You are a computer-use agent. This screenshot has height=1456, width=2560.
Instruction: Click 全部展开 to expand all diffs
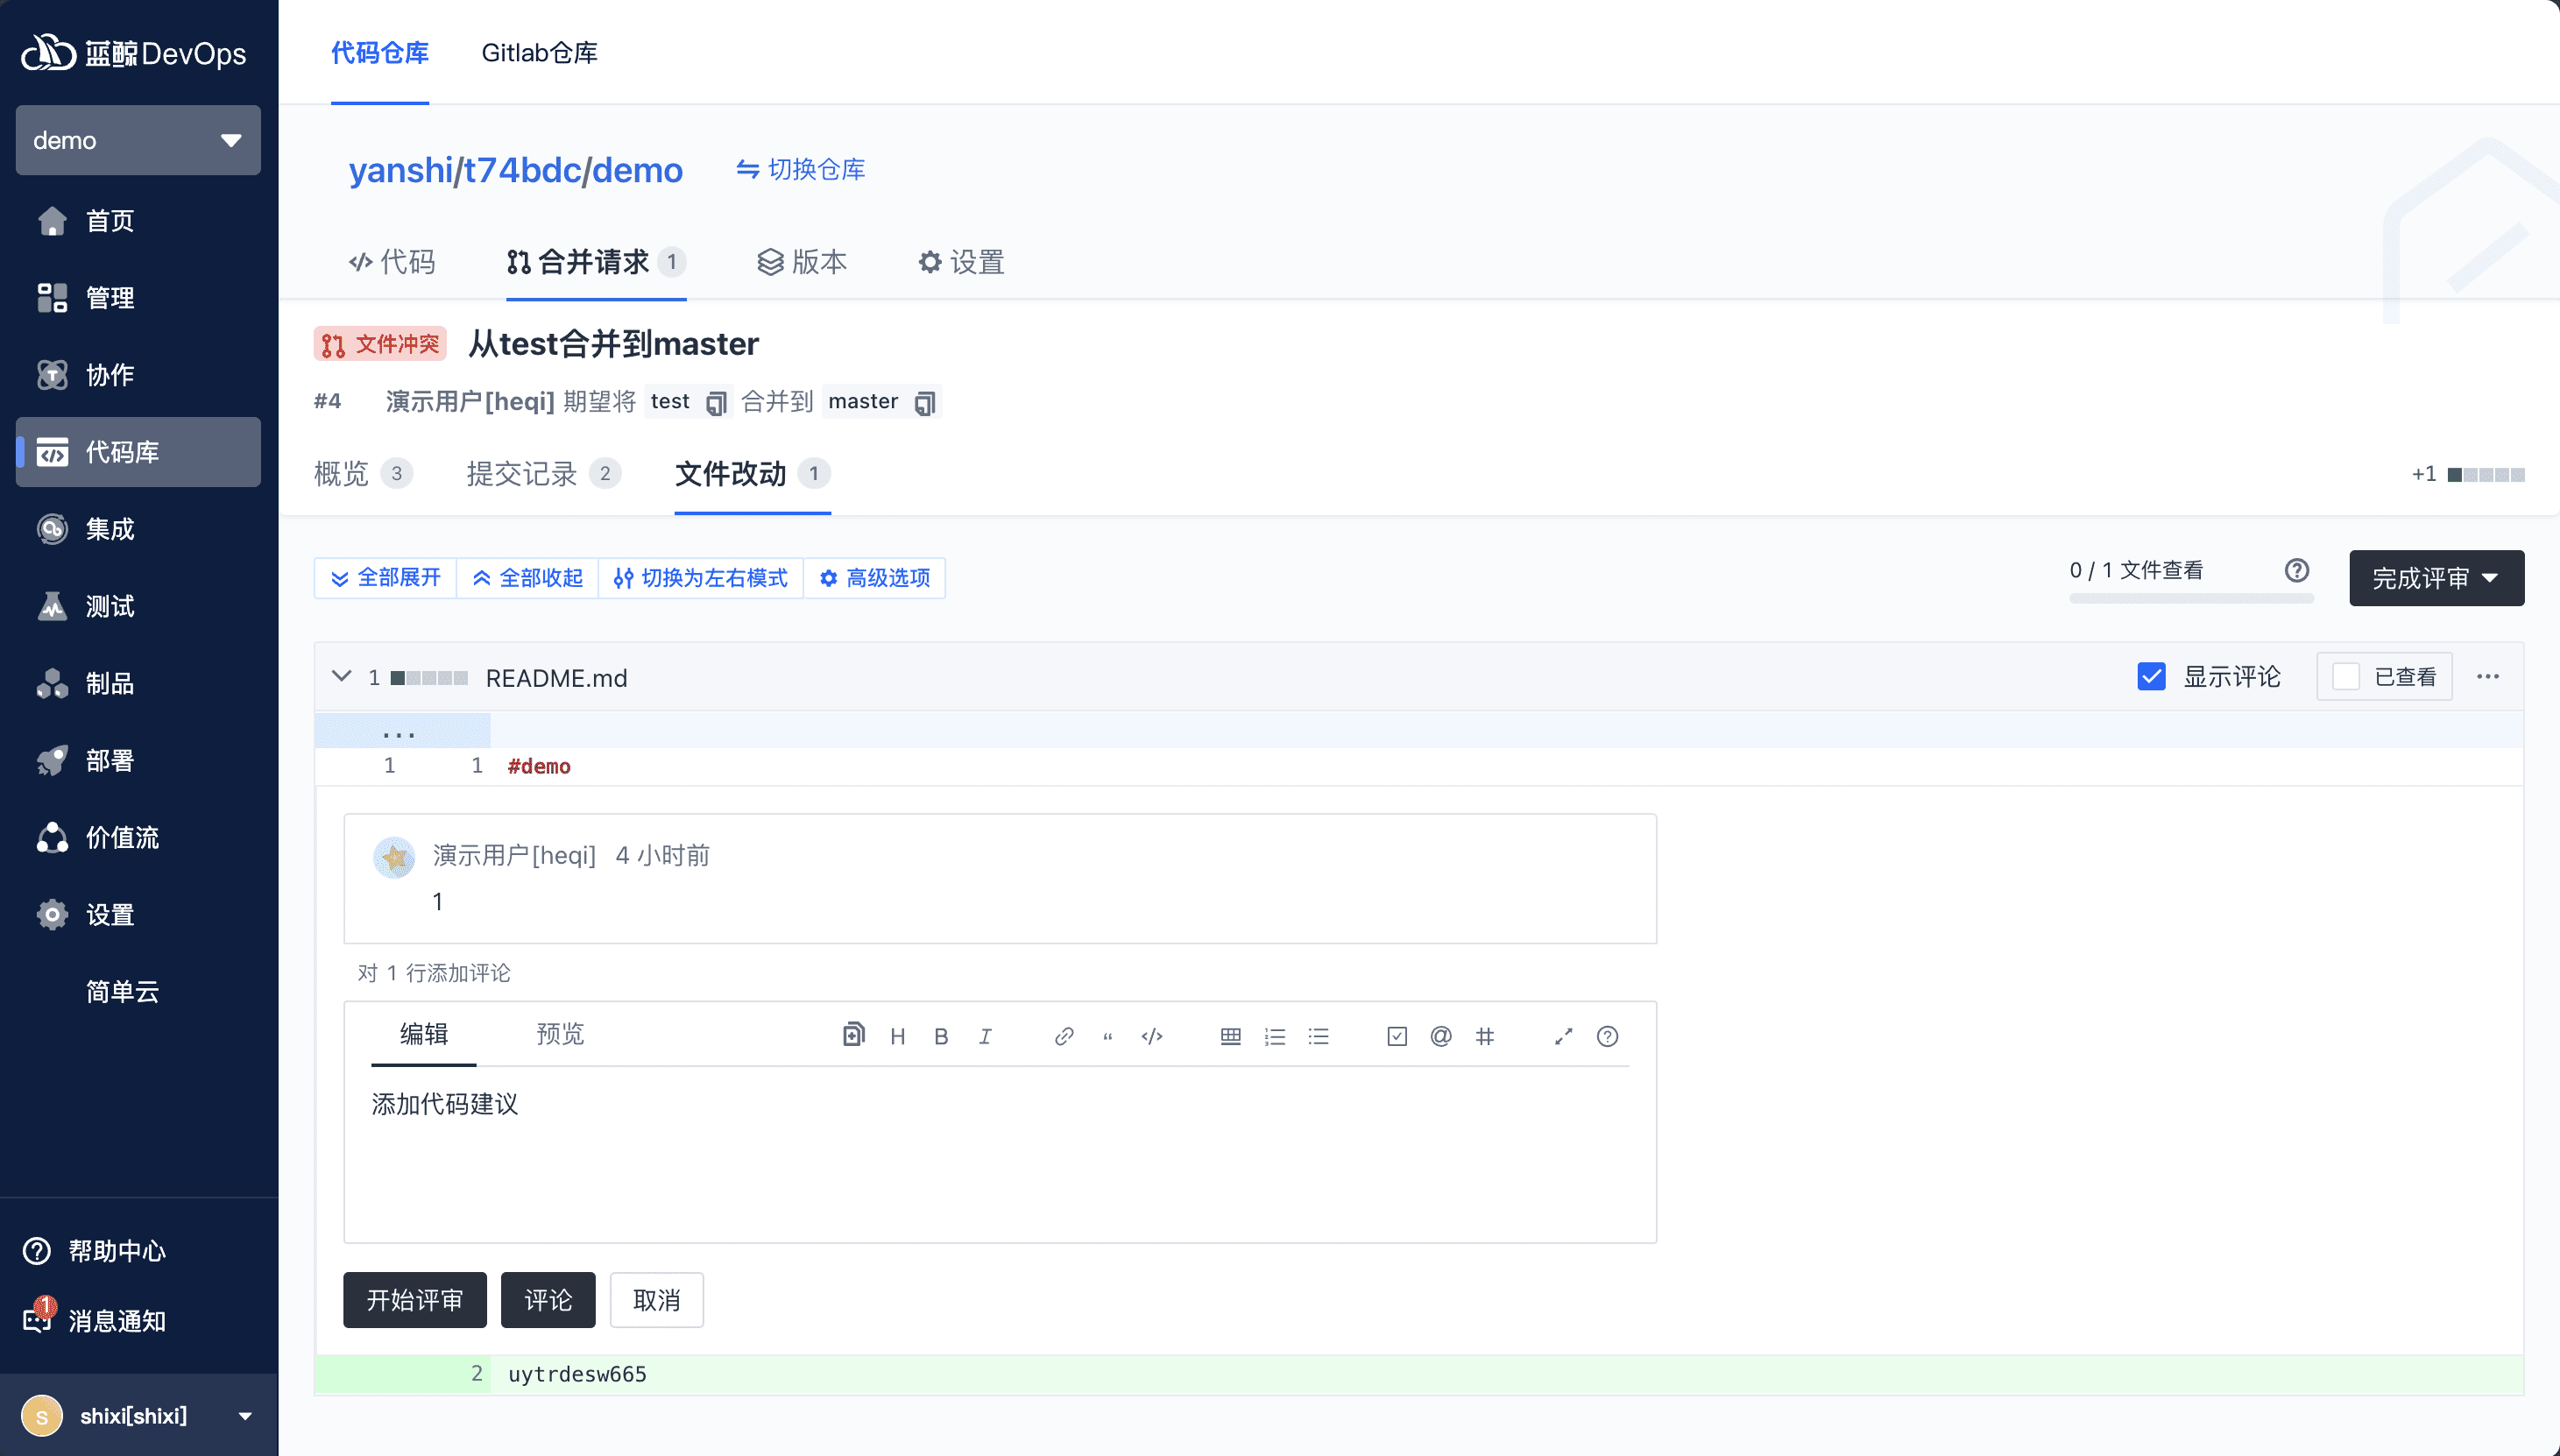(x=385, y=578)
